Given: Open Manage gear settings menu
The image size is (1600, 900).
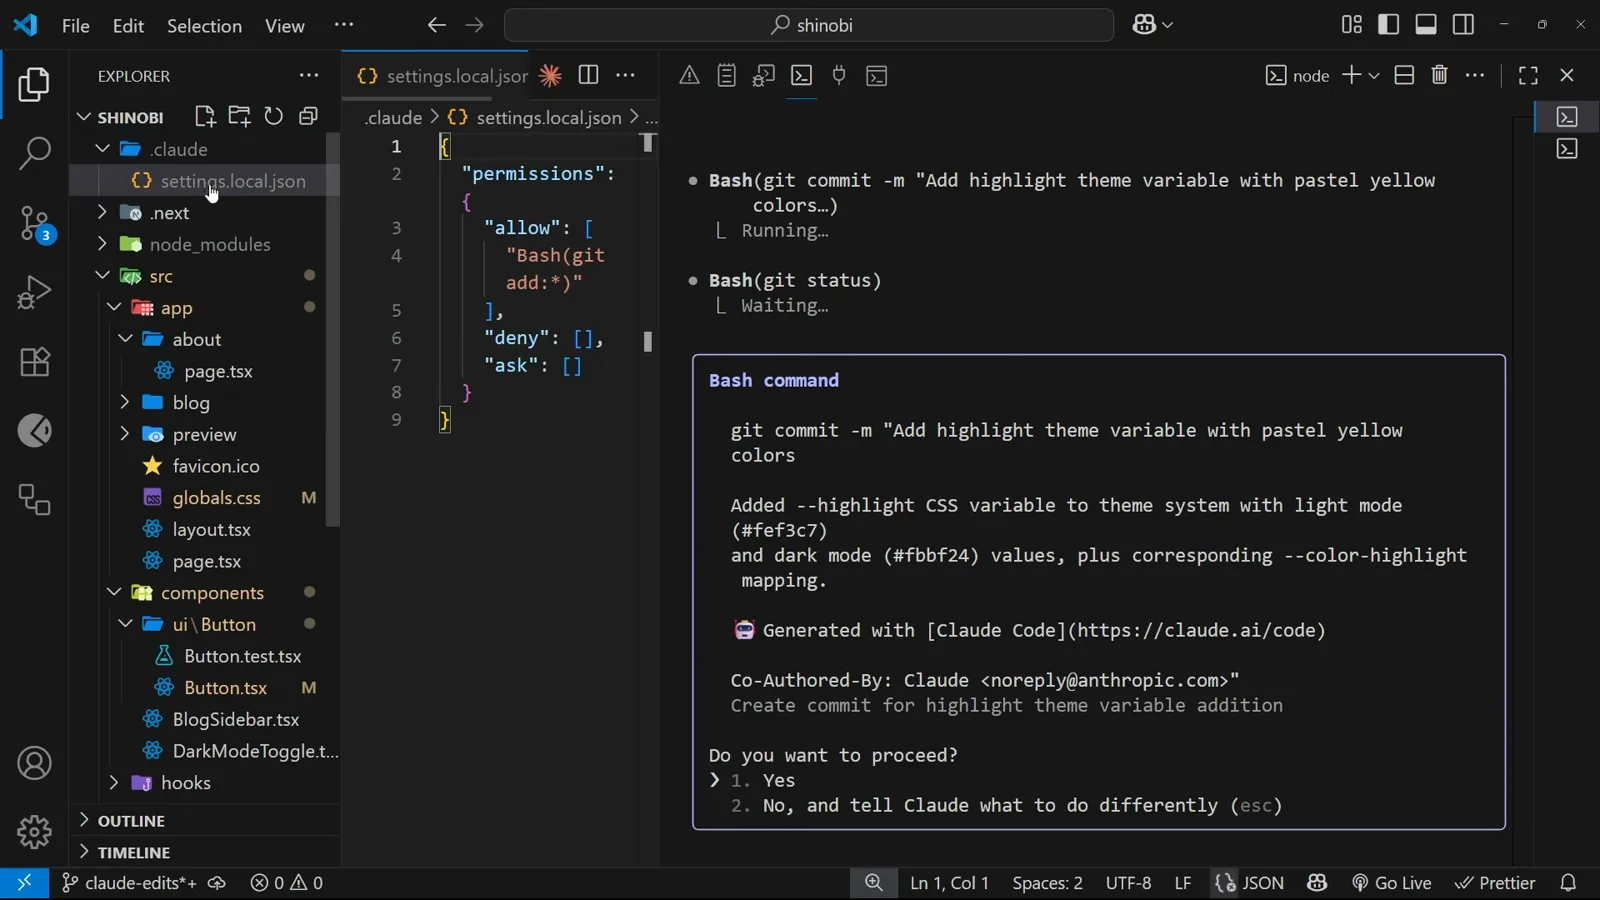Looking at the screenshot, I should coord(34,831).
